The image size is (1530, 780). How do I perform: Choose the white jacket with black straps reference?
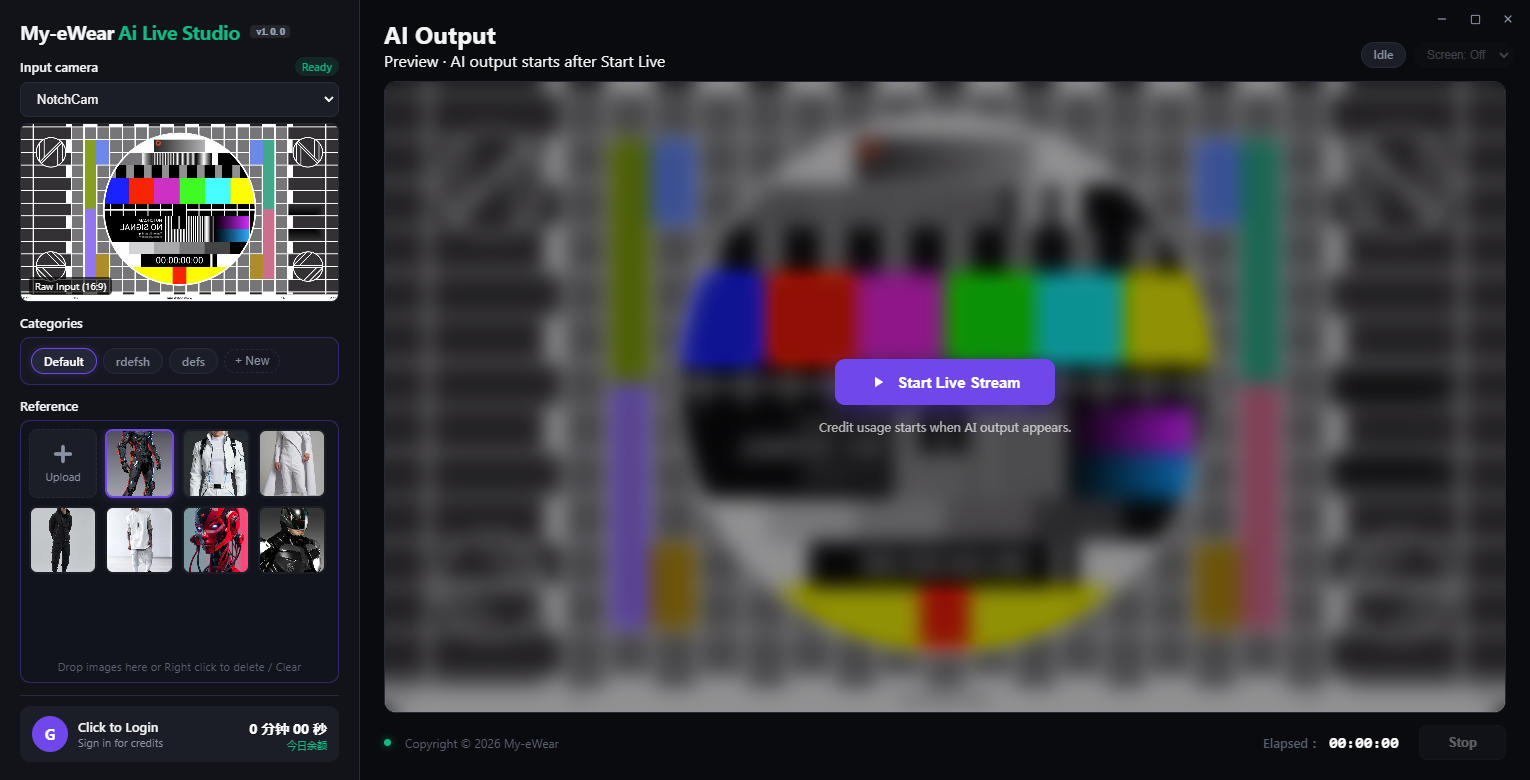click(216, 463)
